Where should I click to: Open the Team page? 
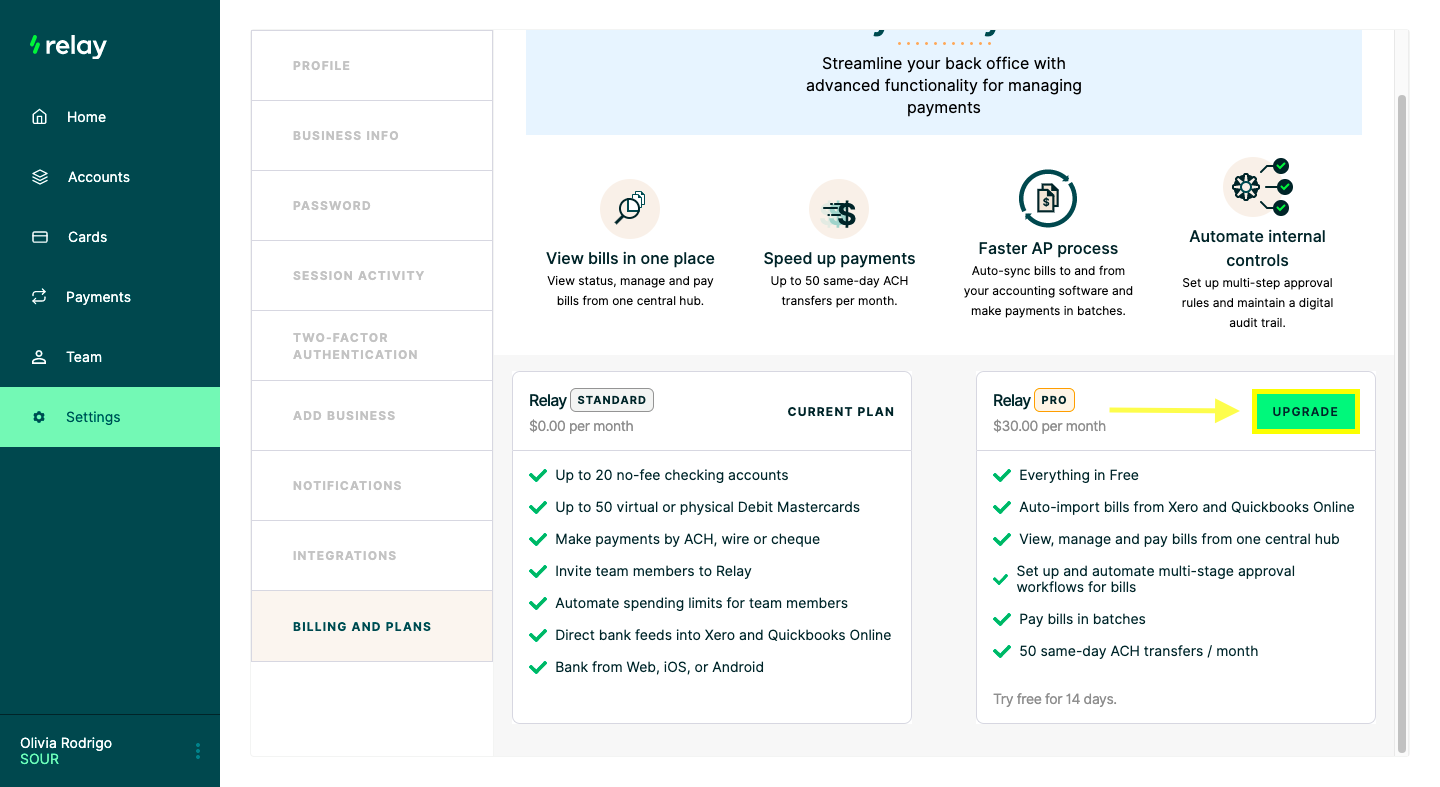click(110, 357)
